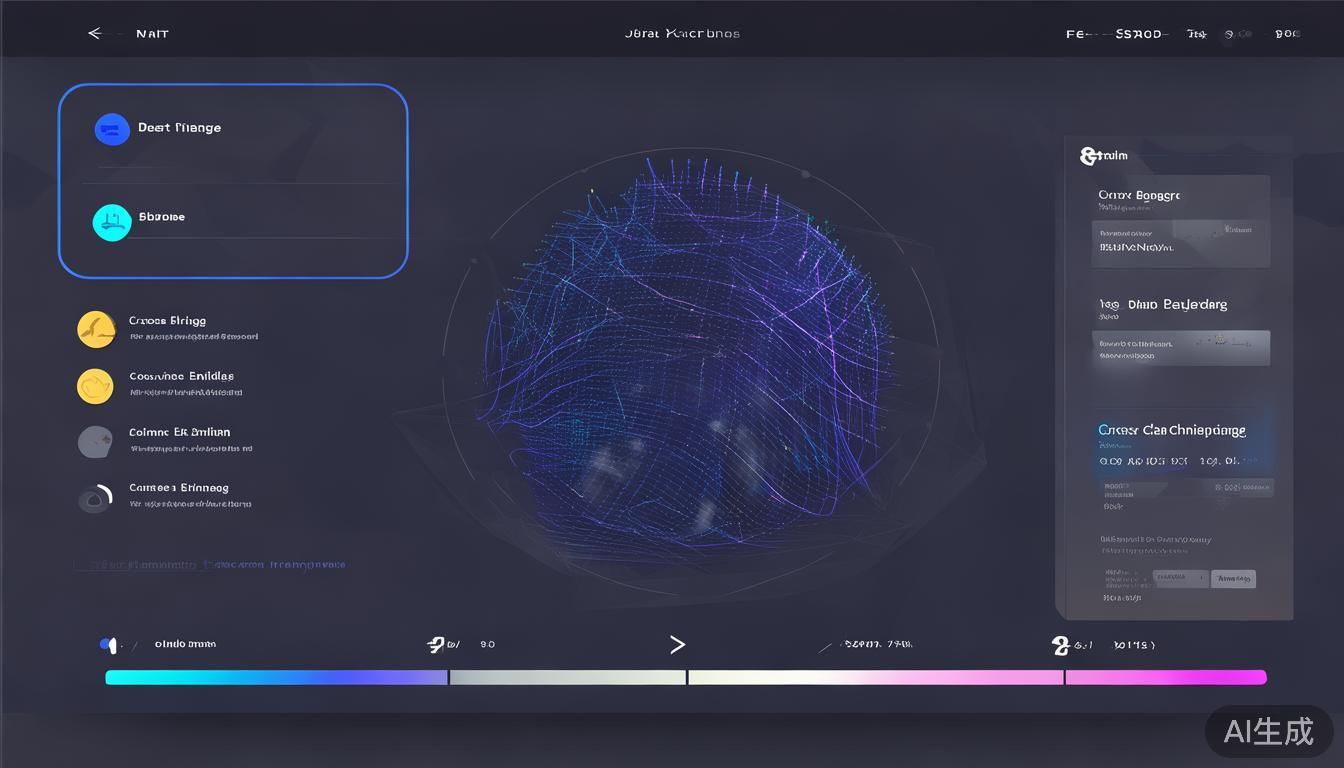The image size is (1344, 768).
Task: Click the logo icon atop the right panel
Action: click(1090, 156)
